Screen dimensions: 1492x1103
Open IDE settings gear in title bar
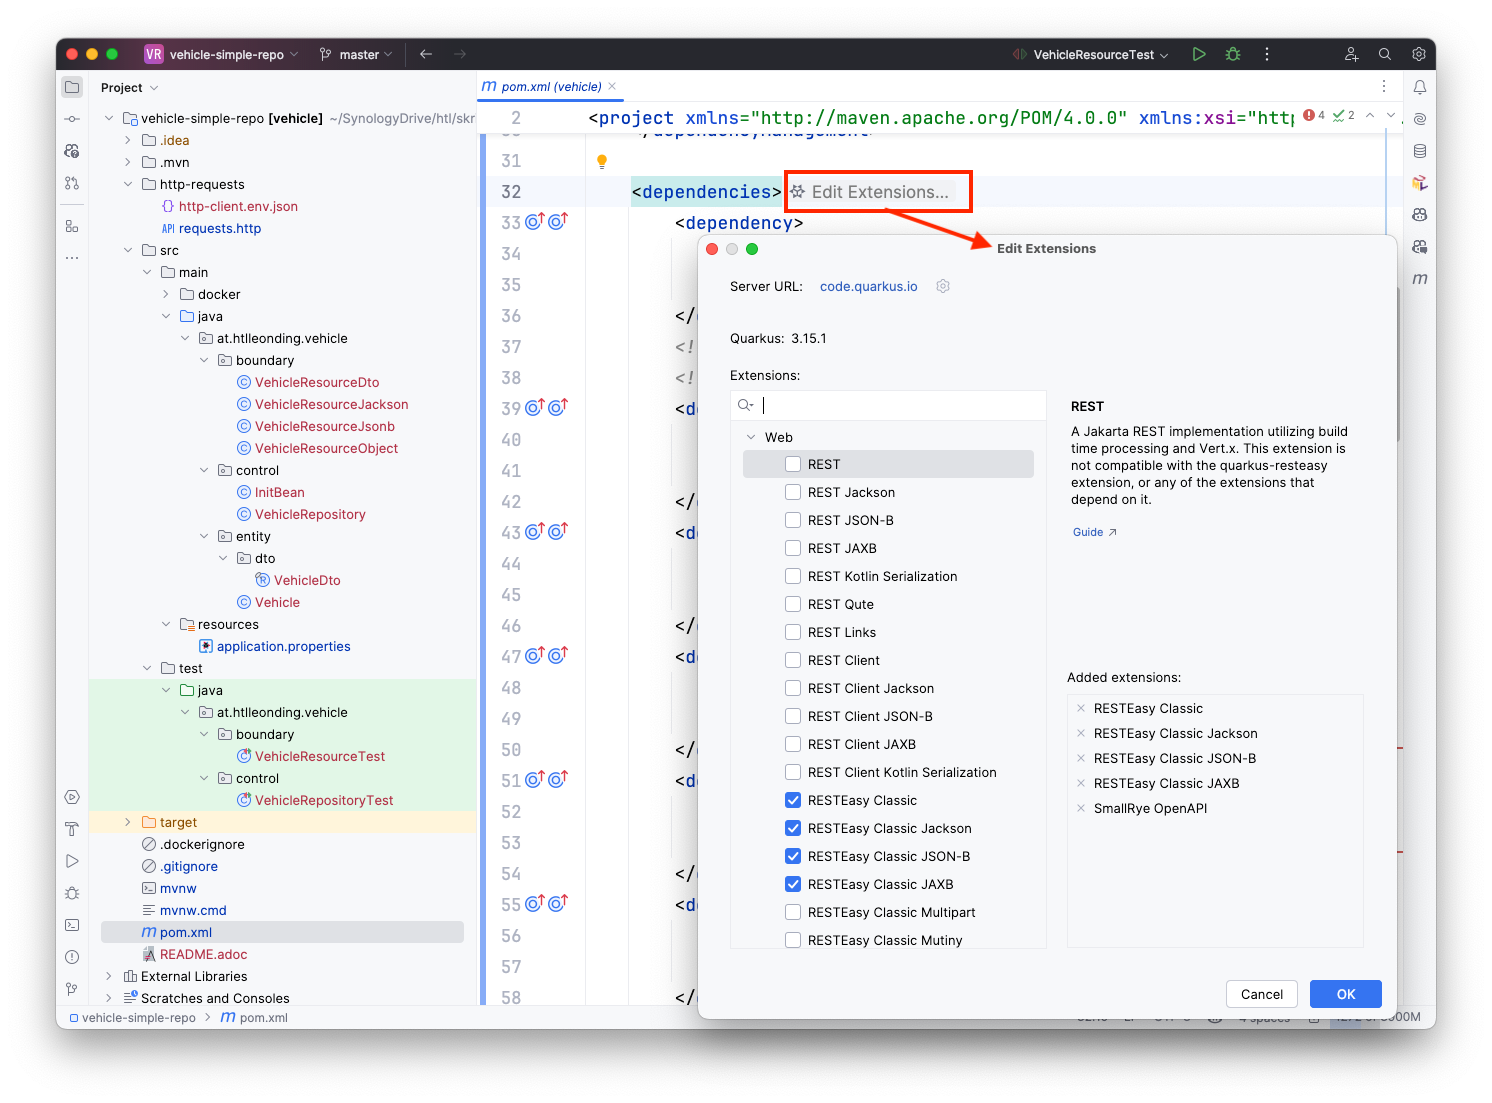(1419, 54)
